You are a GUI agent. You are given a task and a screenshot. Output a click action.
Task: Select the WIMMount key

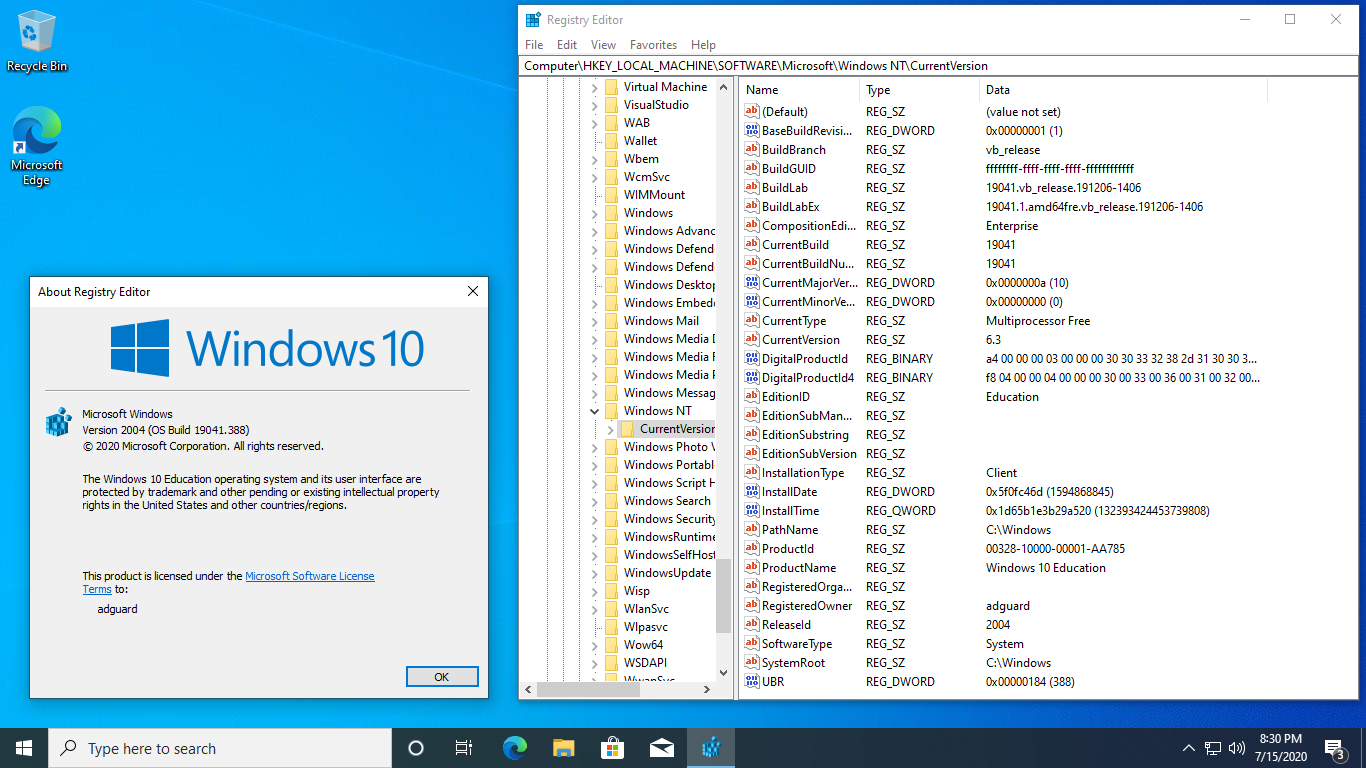(654, 195)
